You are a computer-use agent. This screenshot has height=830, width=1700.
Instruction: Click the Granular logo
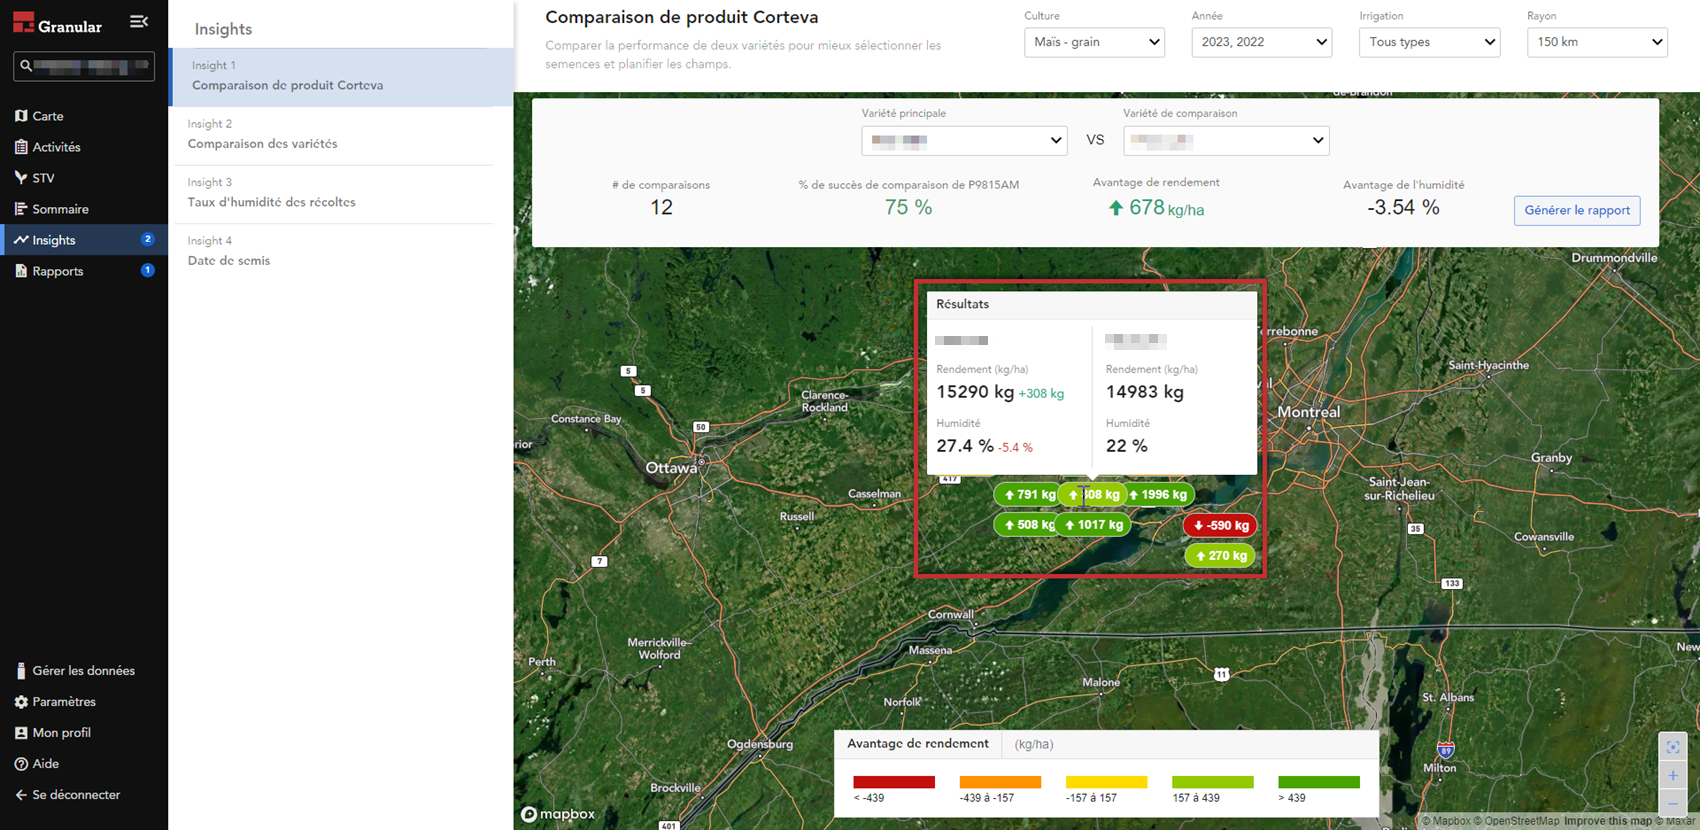coord(58,24)
